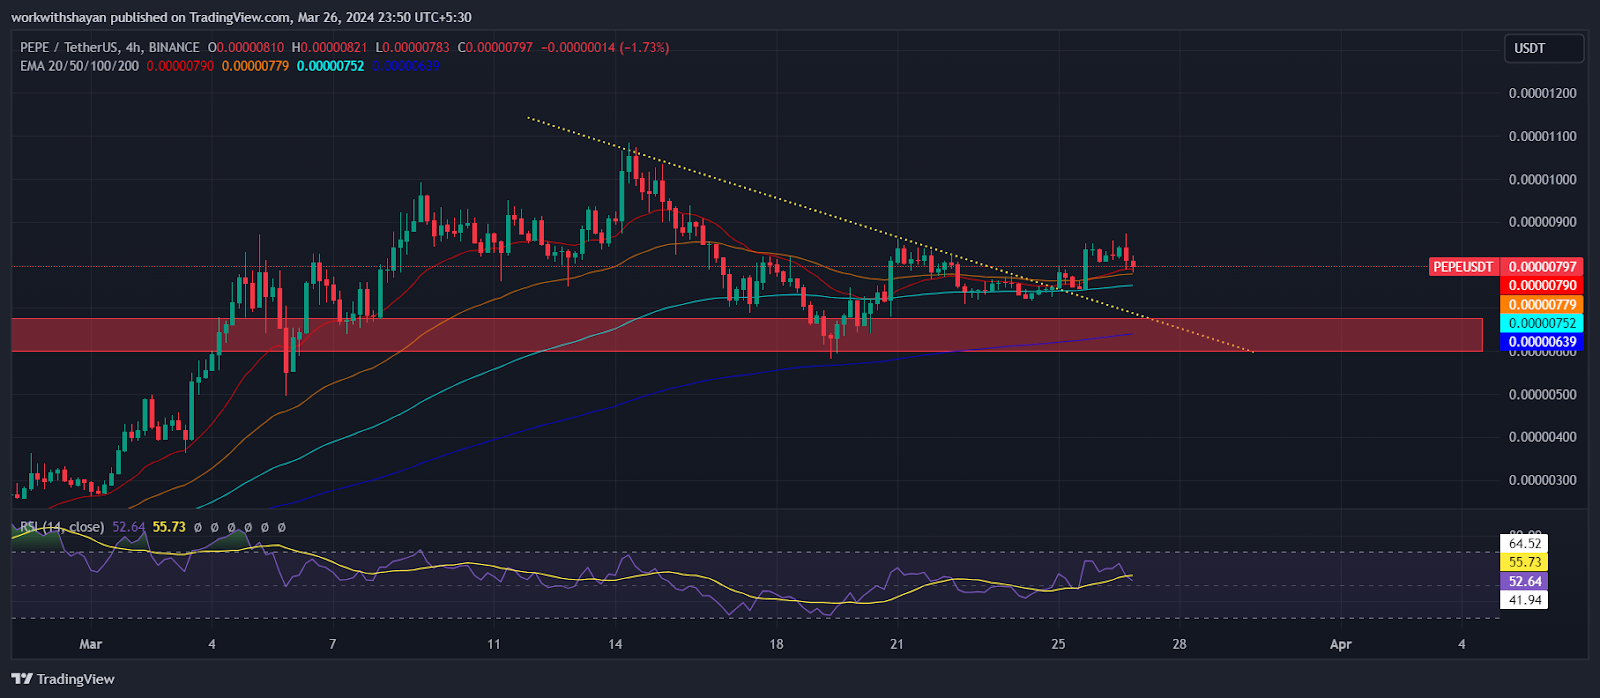The width and height of the screenshot is (1600, 698).
Task: Click the 0.00001200 price axis label
Action: (x=1542, y=93)
